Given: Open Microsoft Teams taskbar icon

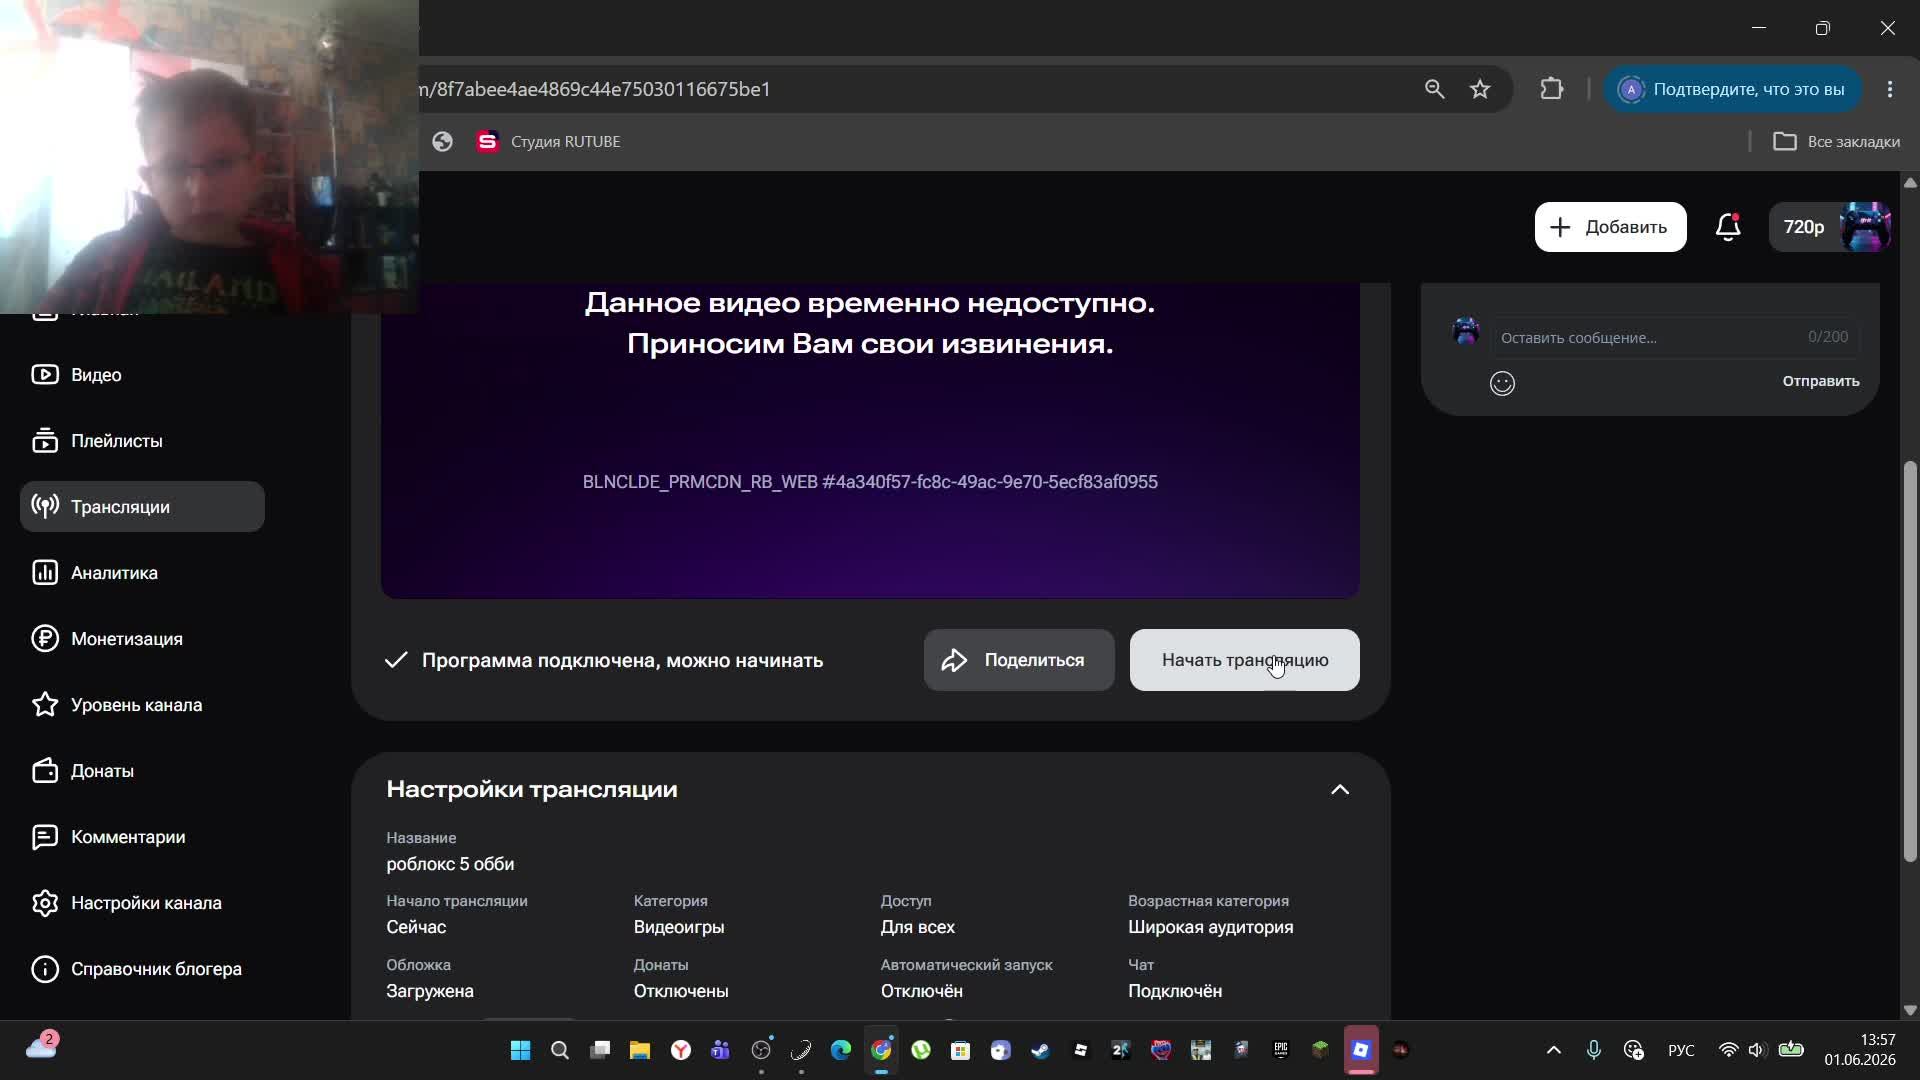Looking at the screenshot, I should [720, 1050].
